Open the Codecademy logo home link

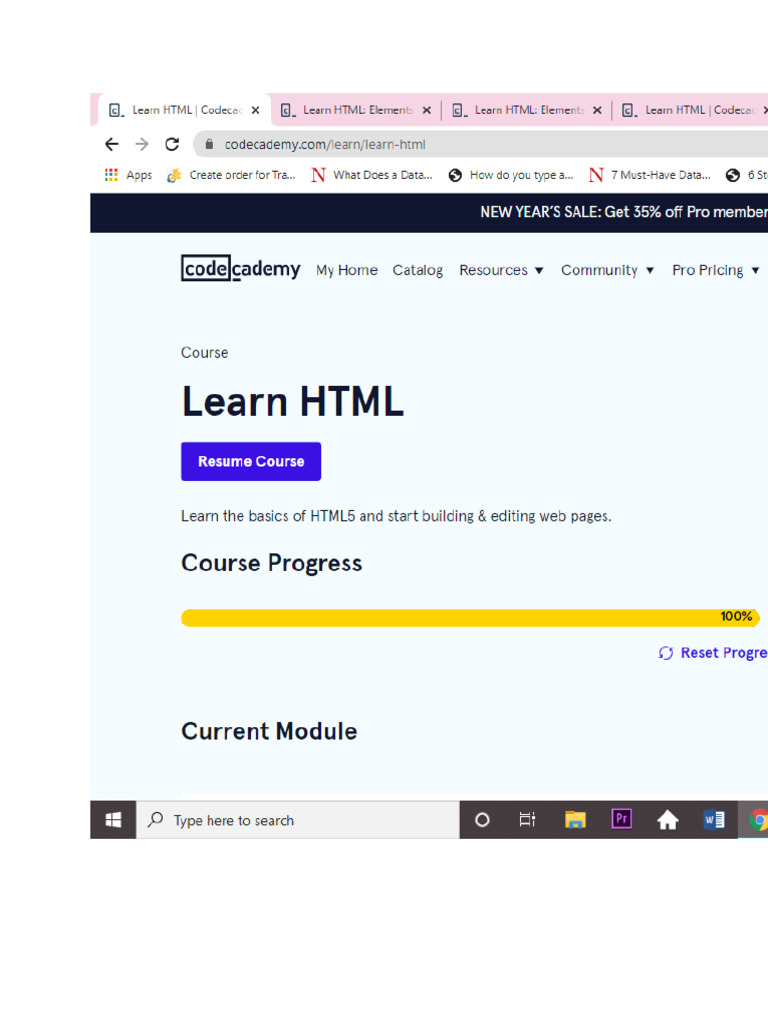click(240, 268)
